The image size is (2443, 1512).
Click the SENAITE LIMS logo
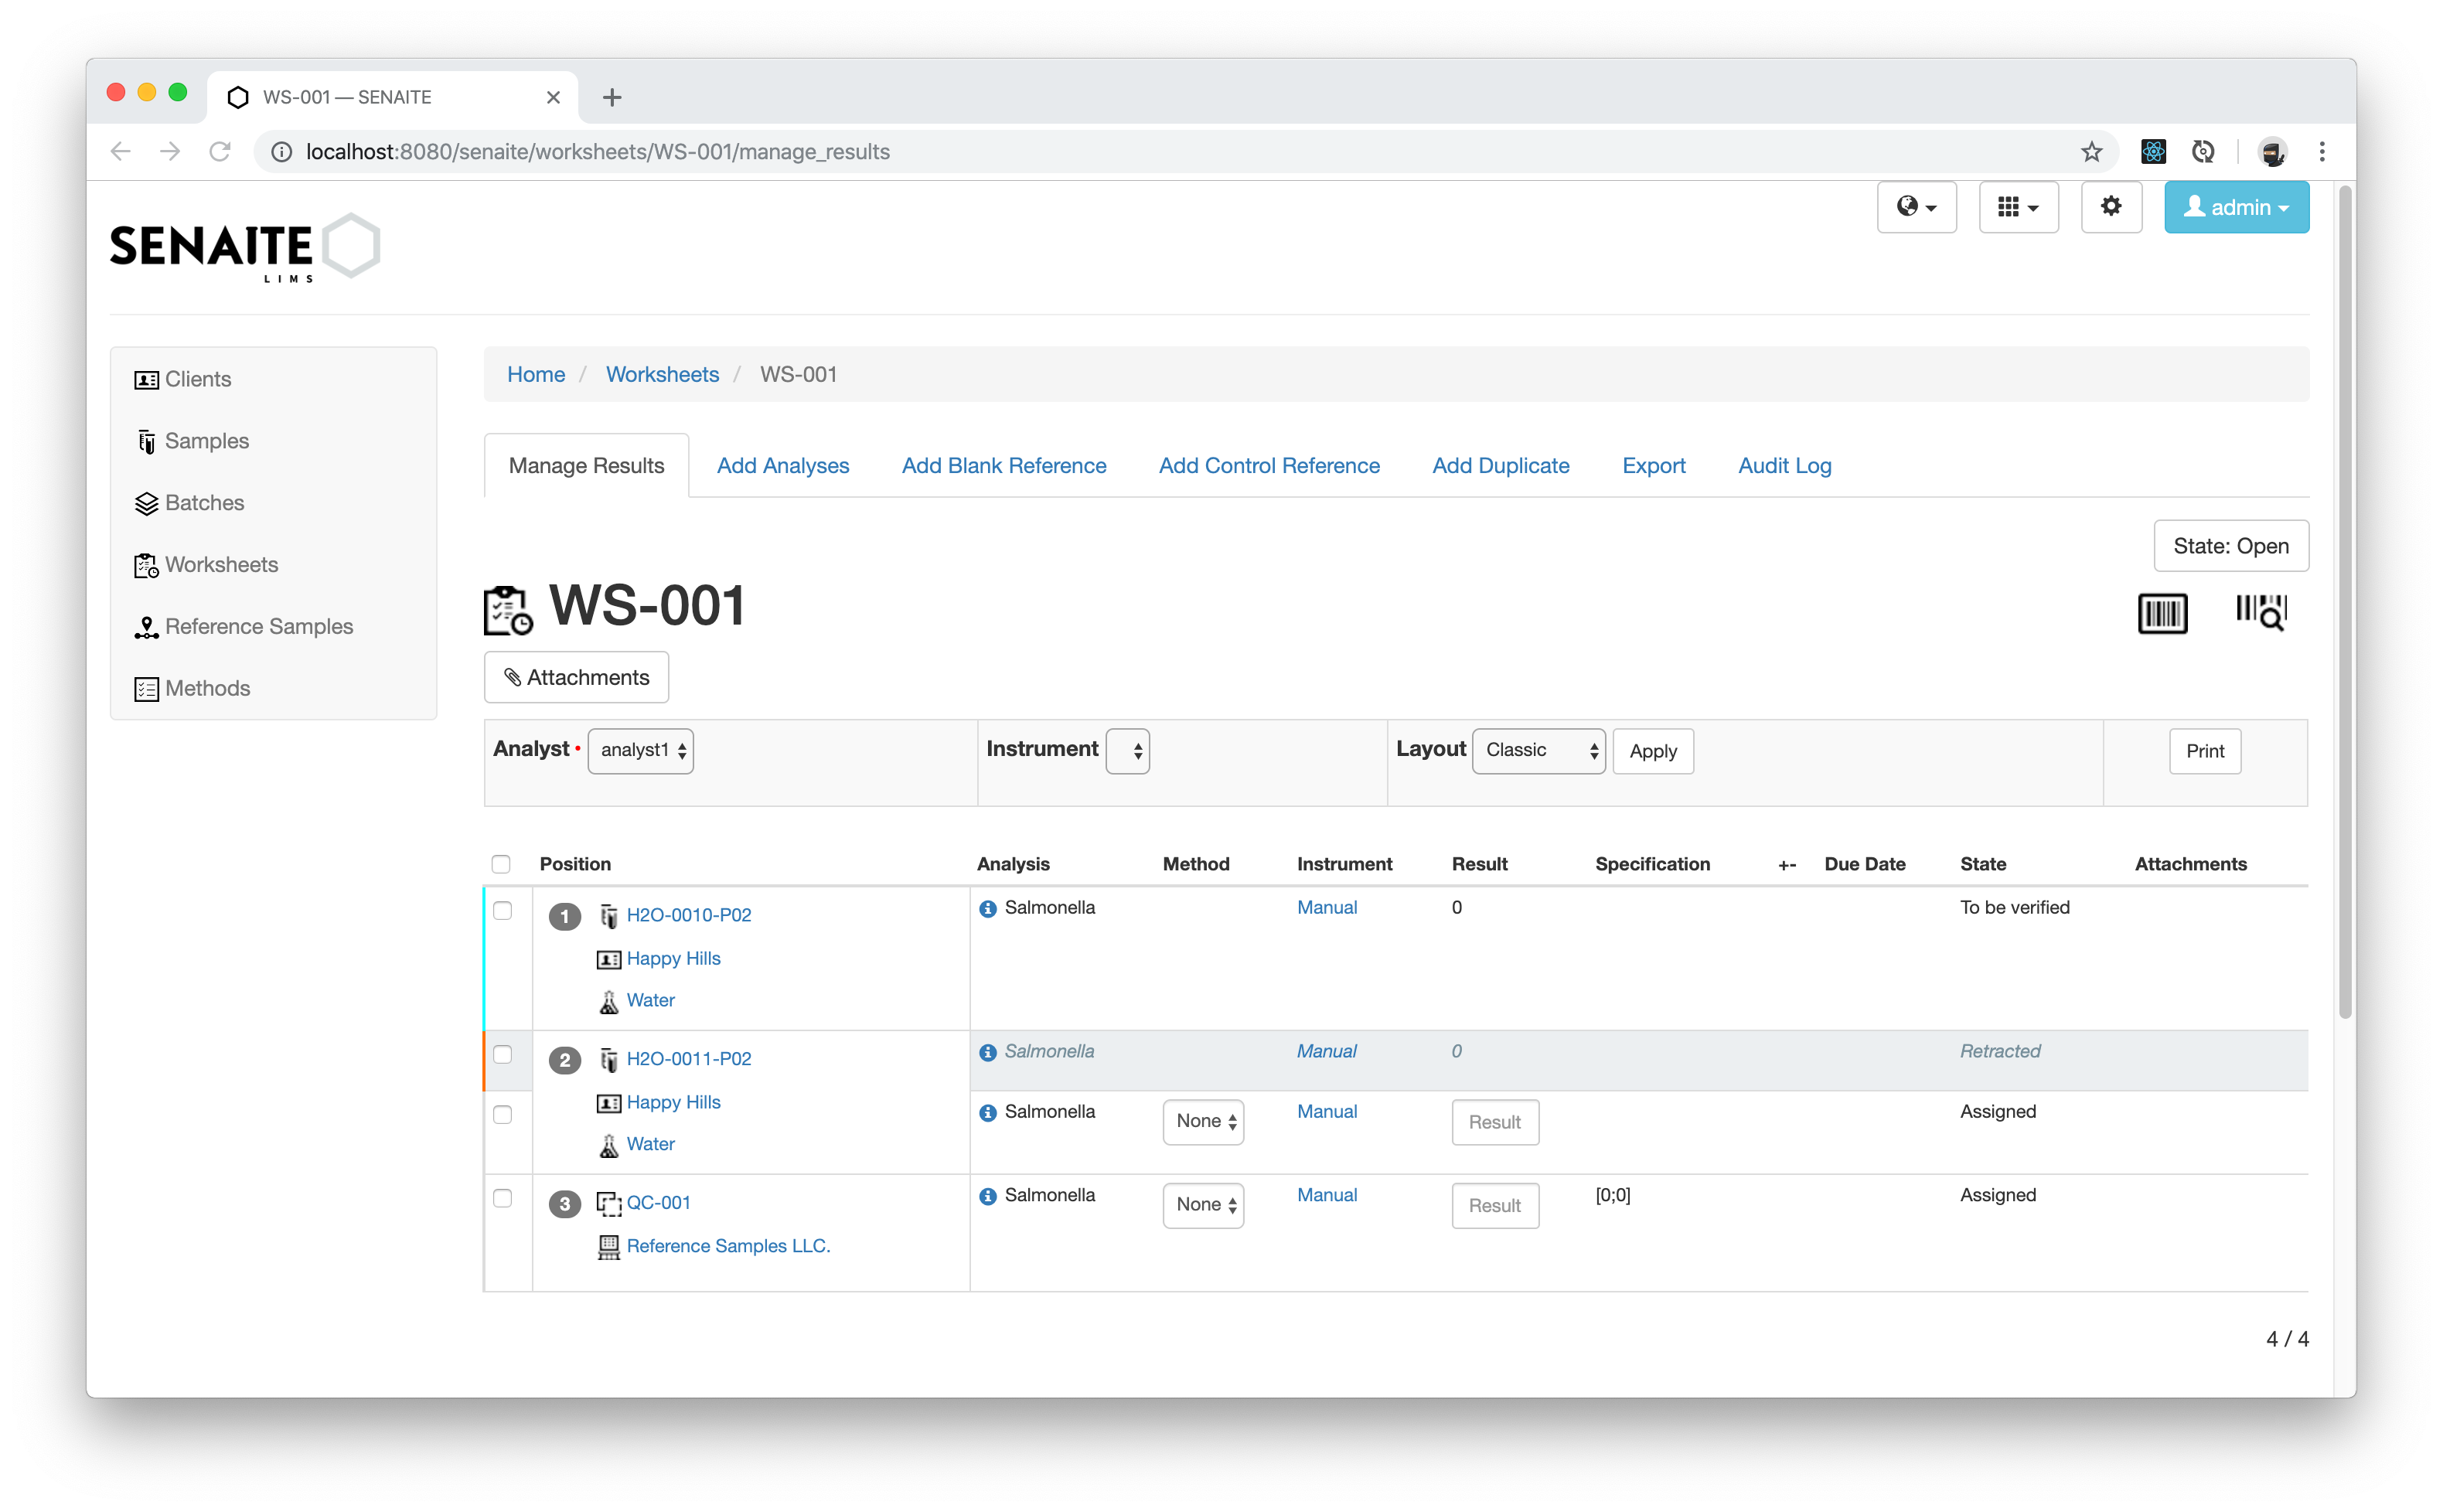245,247
